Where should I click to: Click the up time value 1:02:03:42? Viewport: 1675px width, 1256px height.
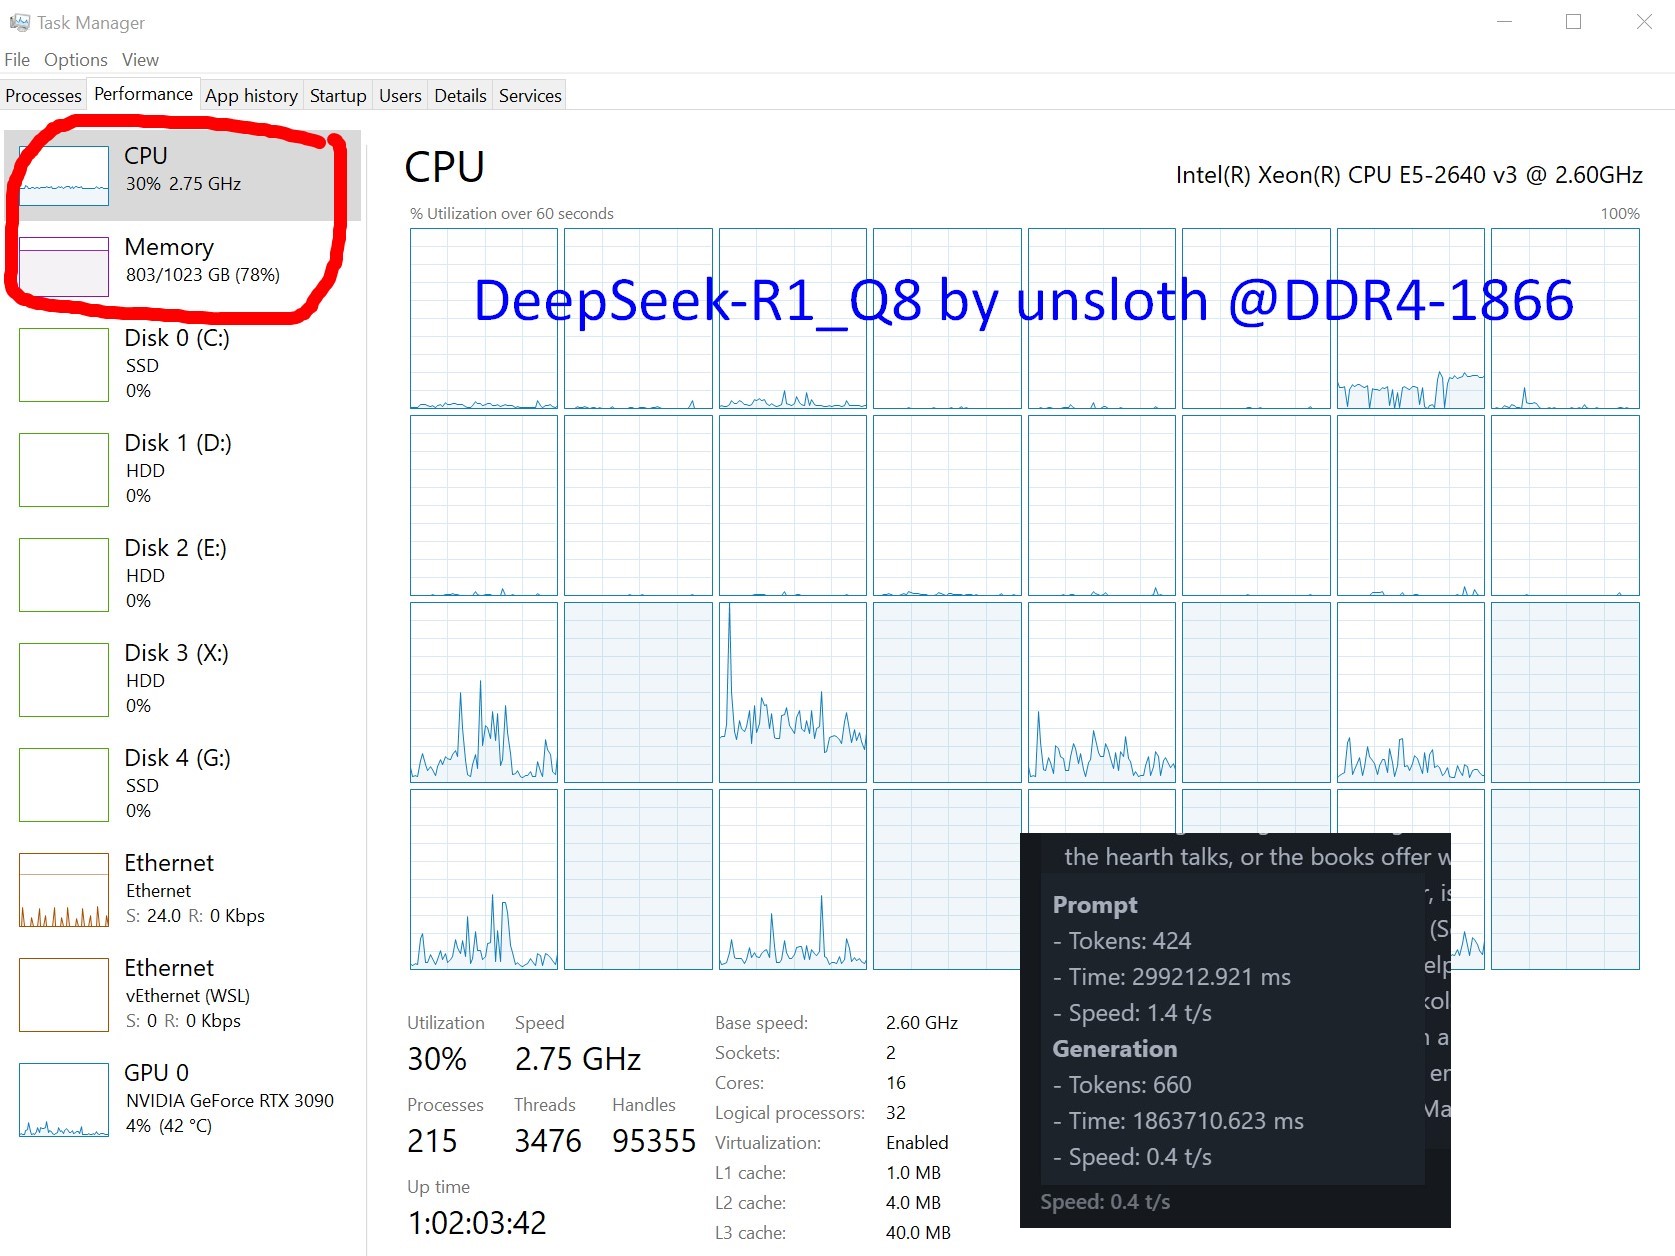click(x=477, y=1223)
